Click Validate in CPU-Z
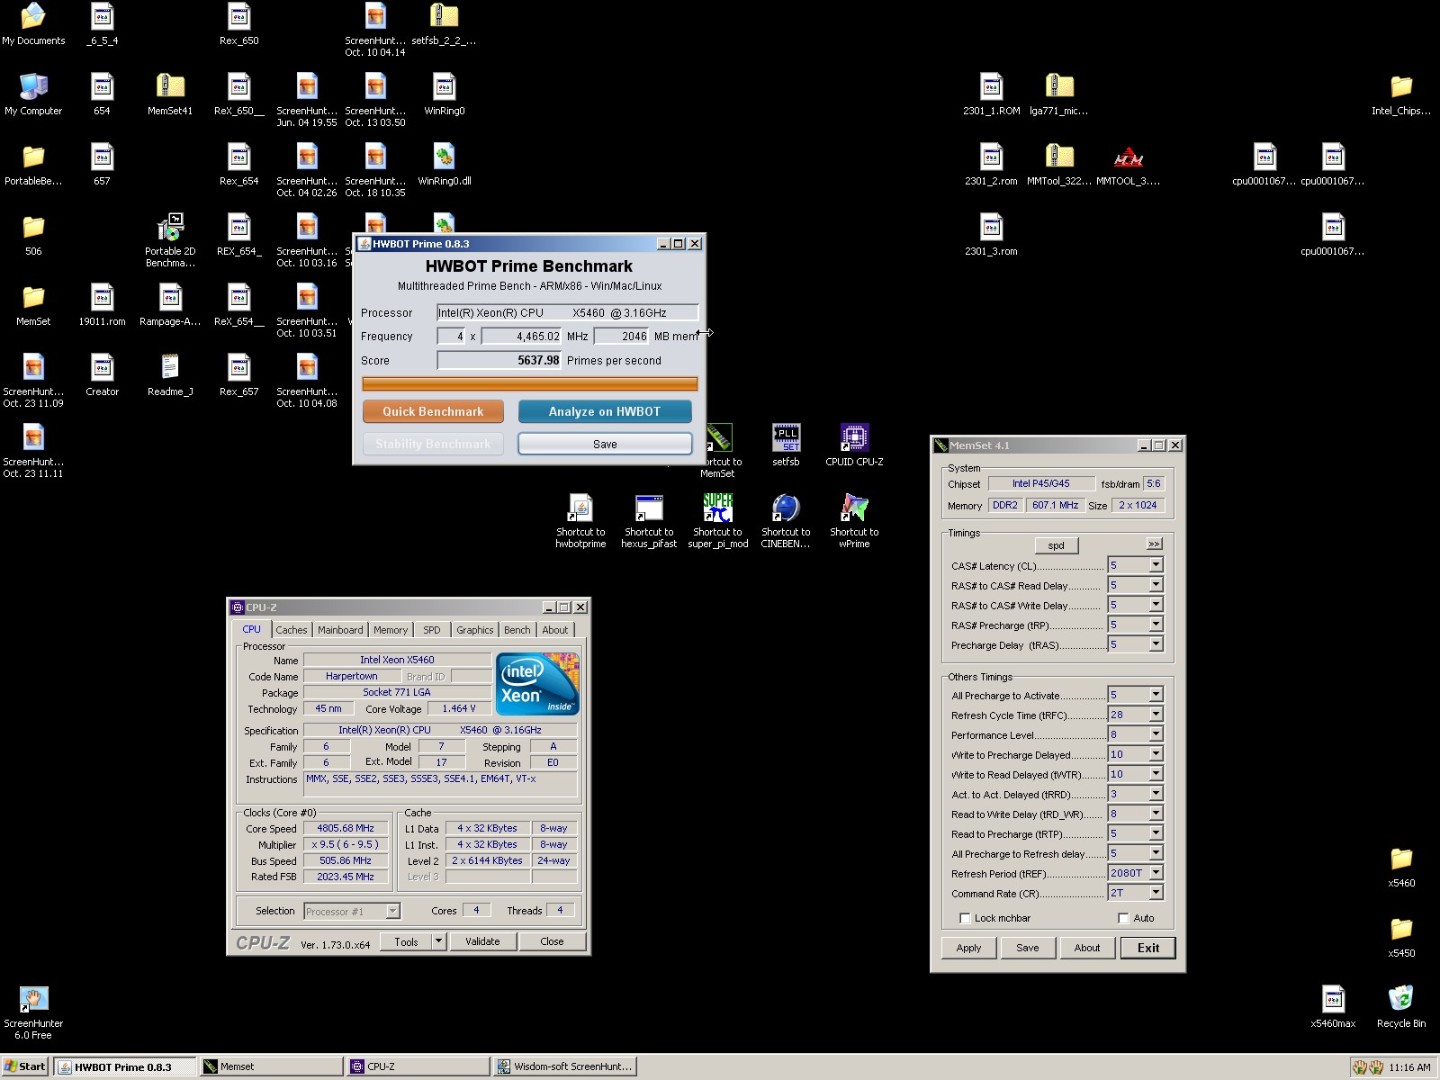Image resolution: width=1440 pixels, height=1080 pixels. [x=482, y=941]
